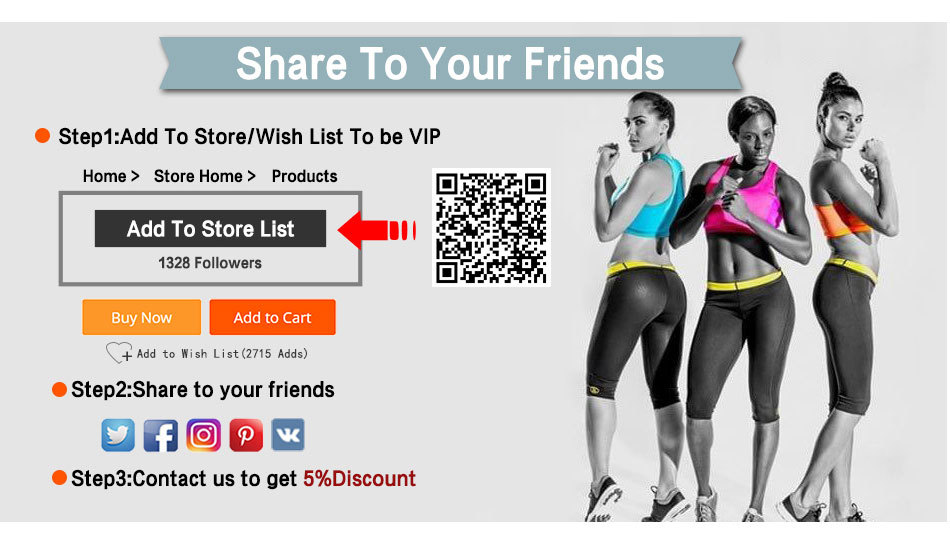Click the QR code image
This screenshot has width=950, height=540.
point(491,227)
